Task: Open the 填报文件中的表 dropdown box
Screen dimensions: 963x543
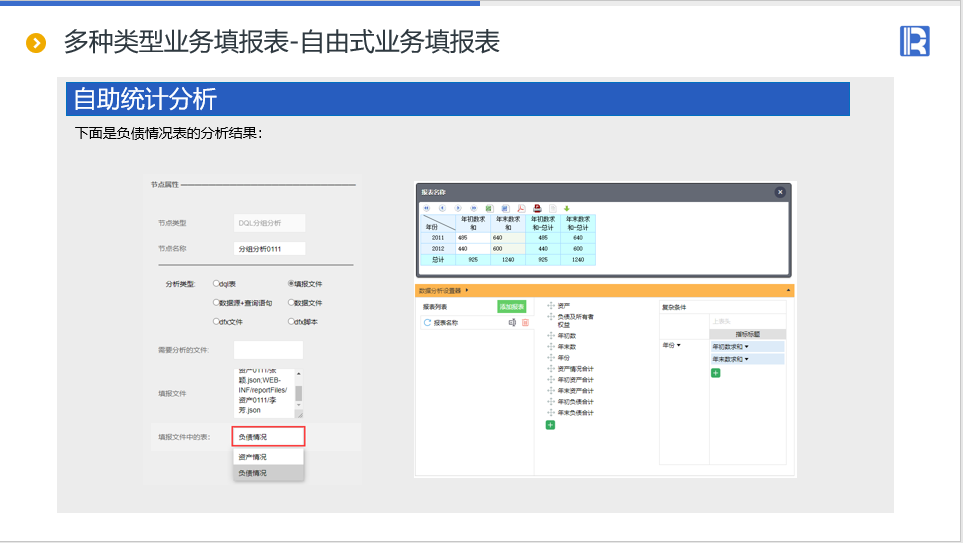Action: click(268, 437)
